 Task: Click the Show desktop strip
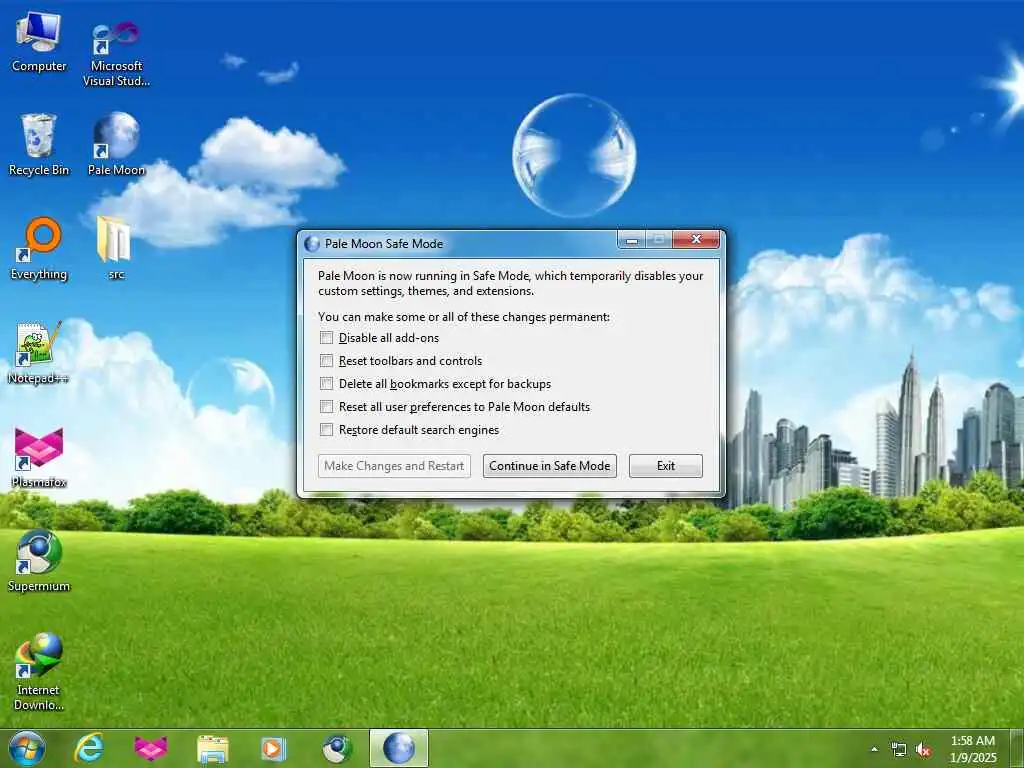pyautogui.click(x=1018, y=748)
